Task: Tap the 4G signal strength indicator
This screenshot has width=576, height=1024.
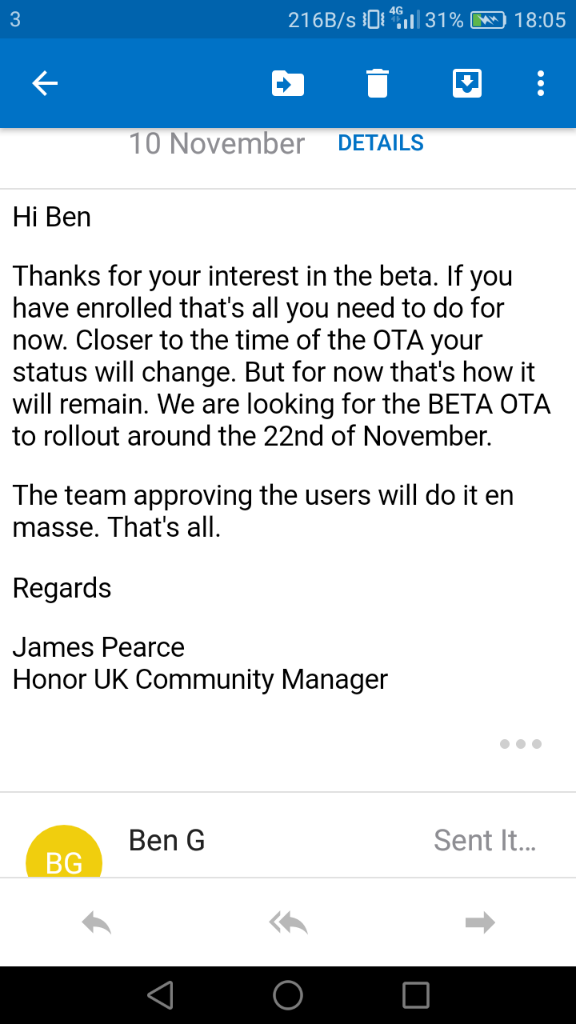Action: tap(403, 19)
